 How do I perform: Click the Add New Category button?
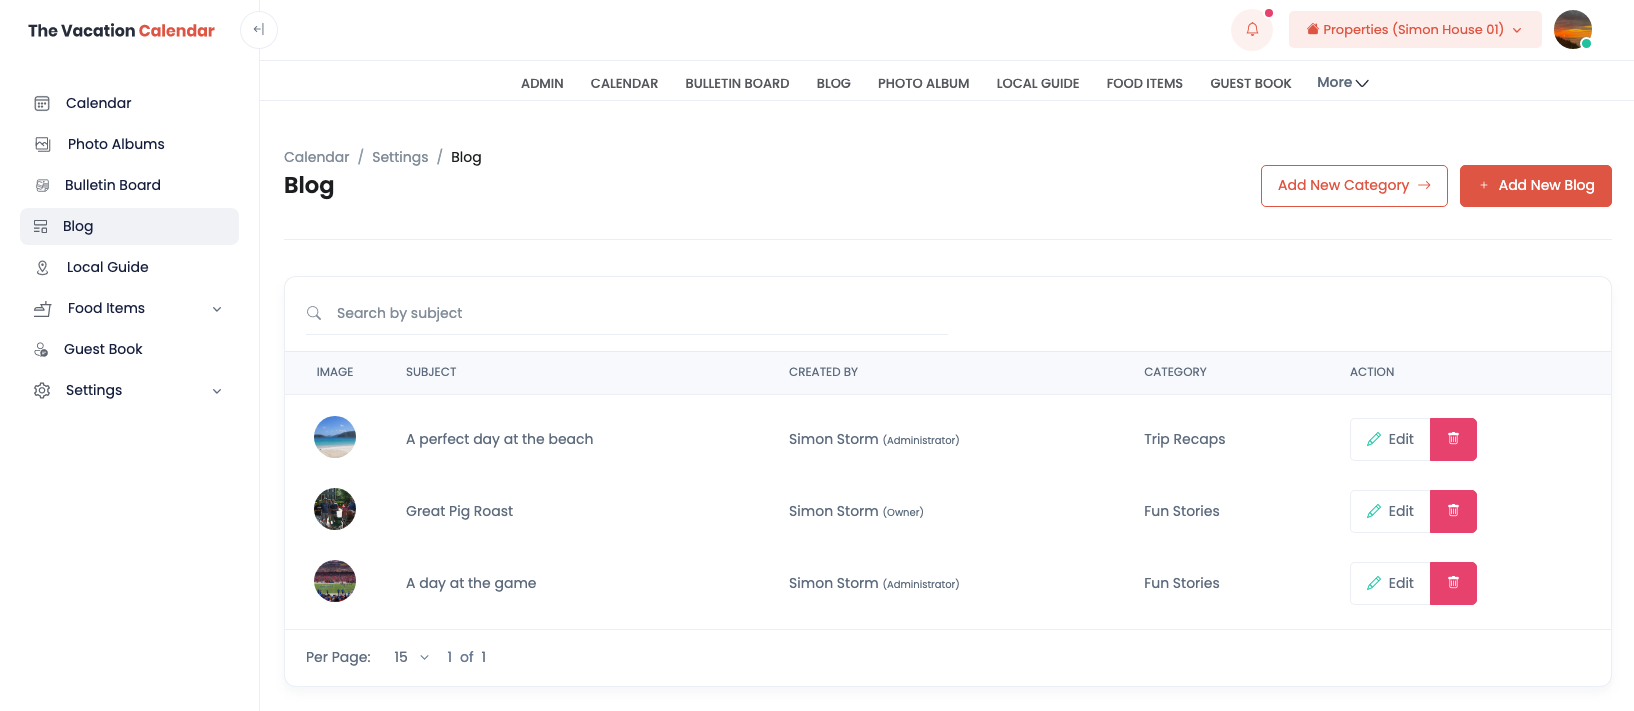click(1353, 186)
